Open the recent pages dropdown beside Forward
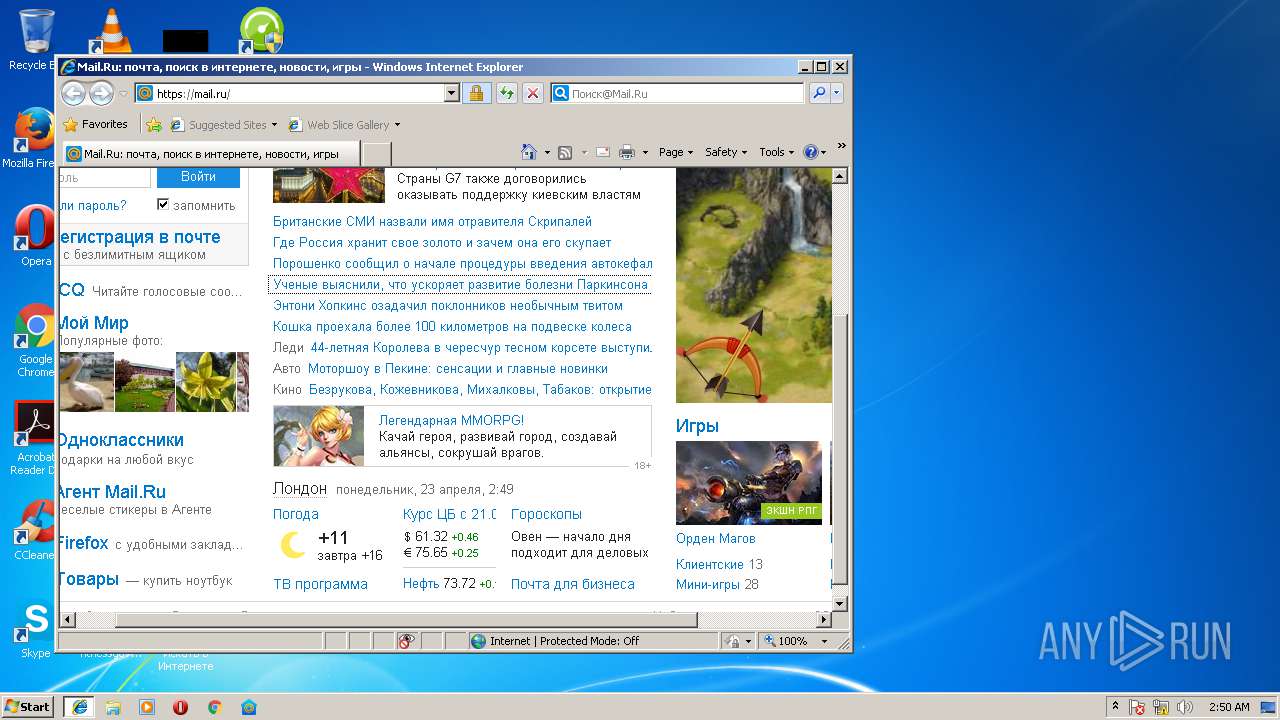The width and height of the screenshot is (1280, 720). click(x=124, y=94)
